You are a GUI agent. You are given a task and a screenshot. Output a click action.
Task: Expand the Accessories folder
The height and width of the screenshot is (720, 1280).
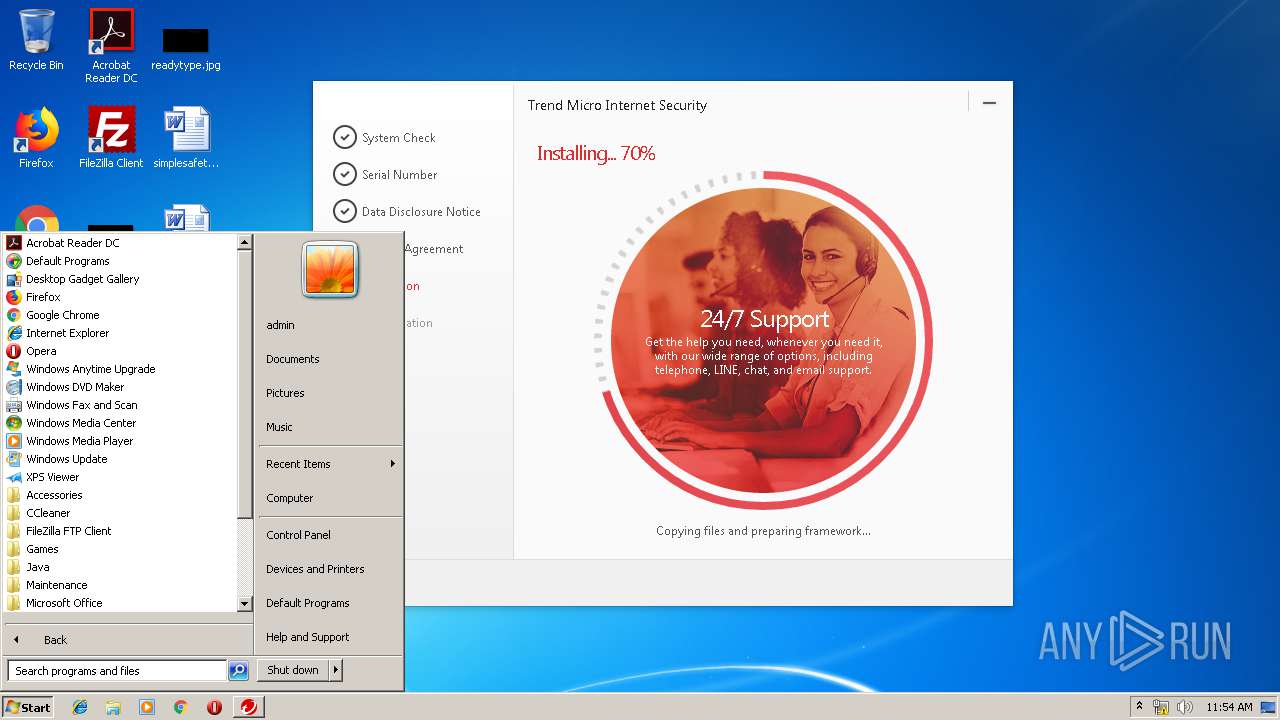tap(121, 495)
